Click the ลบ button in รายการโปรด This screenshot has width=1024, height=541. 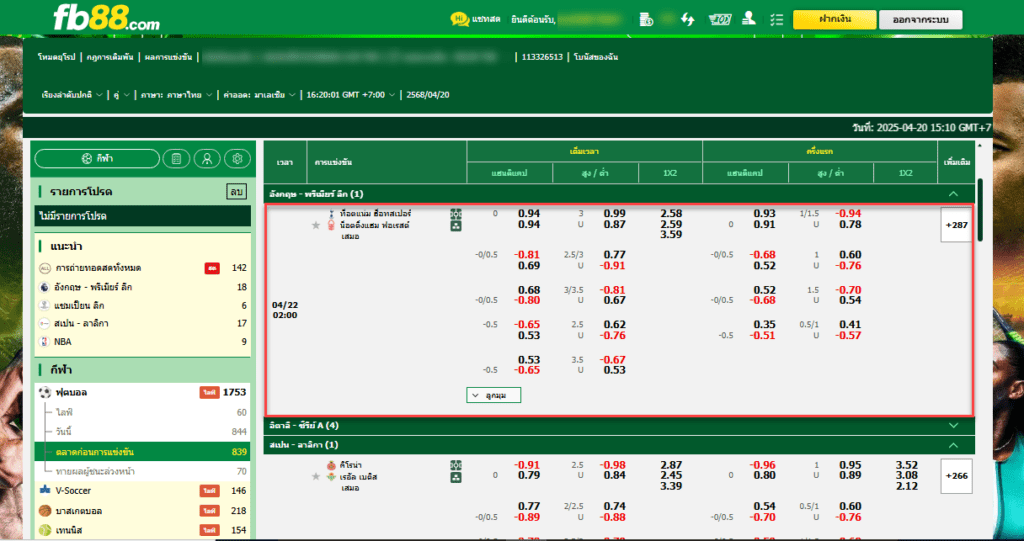[x=236, y=191]
